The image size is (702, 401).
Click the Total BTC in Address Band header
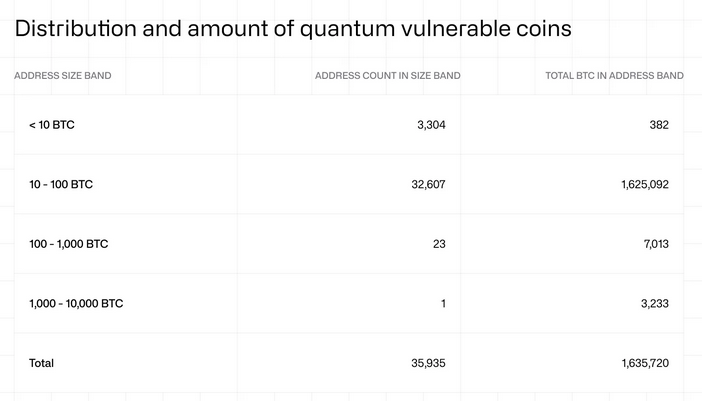614,75
